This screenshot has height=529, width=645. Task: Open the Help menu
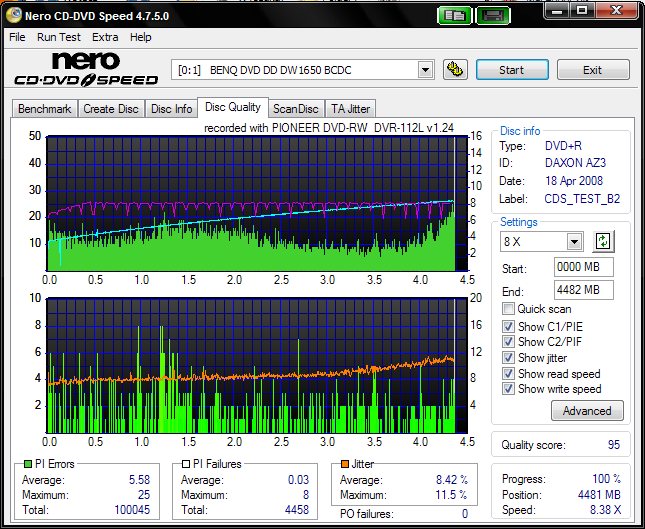(x=141, y=37)
